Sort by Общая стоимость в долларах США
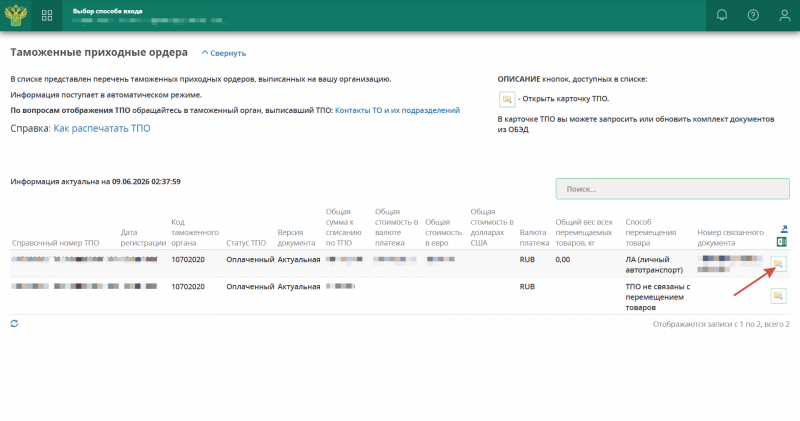The height and width of the screenshot is (421, 800). tap(492, 227)
